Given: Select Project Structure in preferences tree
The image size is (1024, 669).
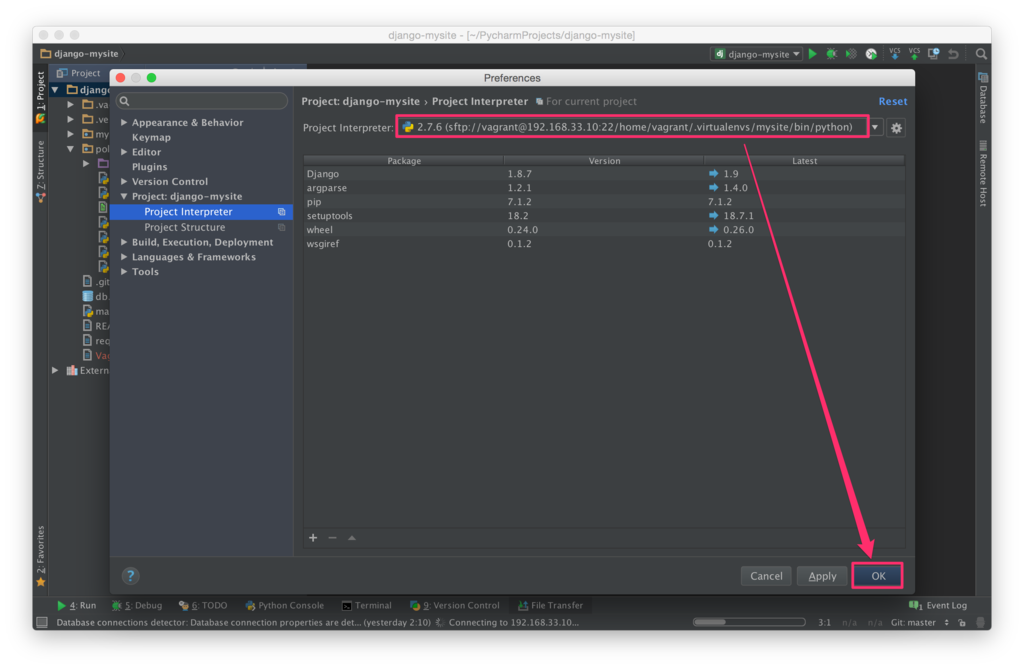Looking at the screenshot, I should click(201, 227).
